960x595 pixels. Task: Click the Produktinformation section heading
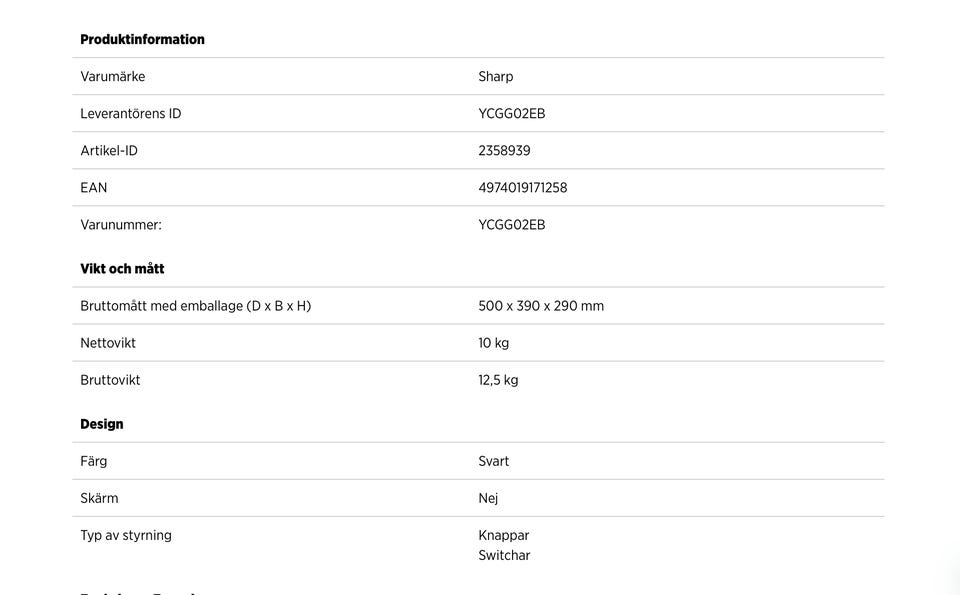pyautogui.click(x=142, y=40)
